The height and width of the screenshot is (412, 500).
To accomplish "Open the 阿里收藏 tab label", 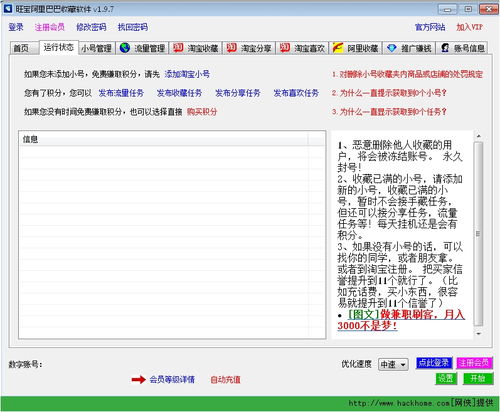I will click(363, 48).
